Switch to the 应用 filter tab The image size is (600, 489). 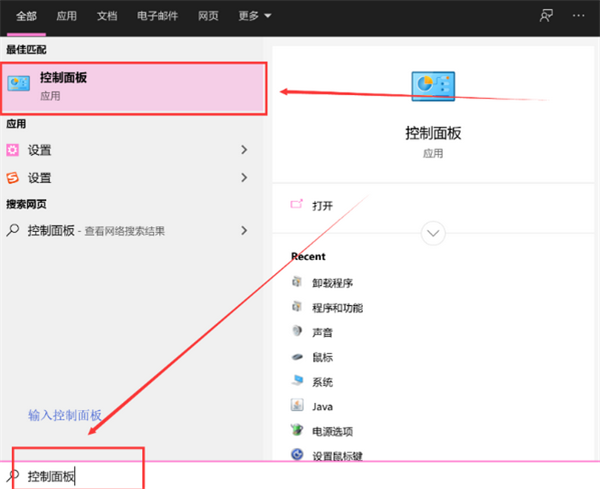click(x=67, y=16)
